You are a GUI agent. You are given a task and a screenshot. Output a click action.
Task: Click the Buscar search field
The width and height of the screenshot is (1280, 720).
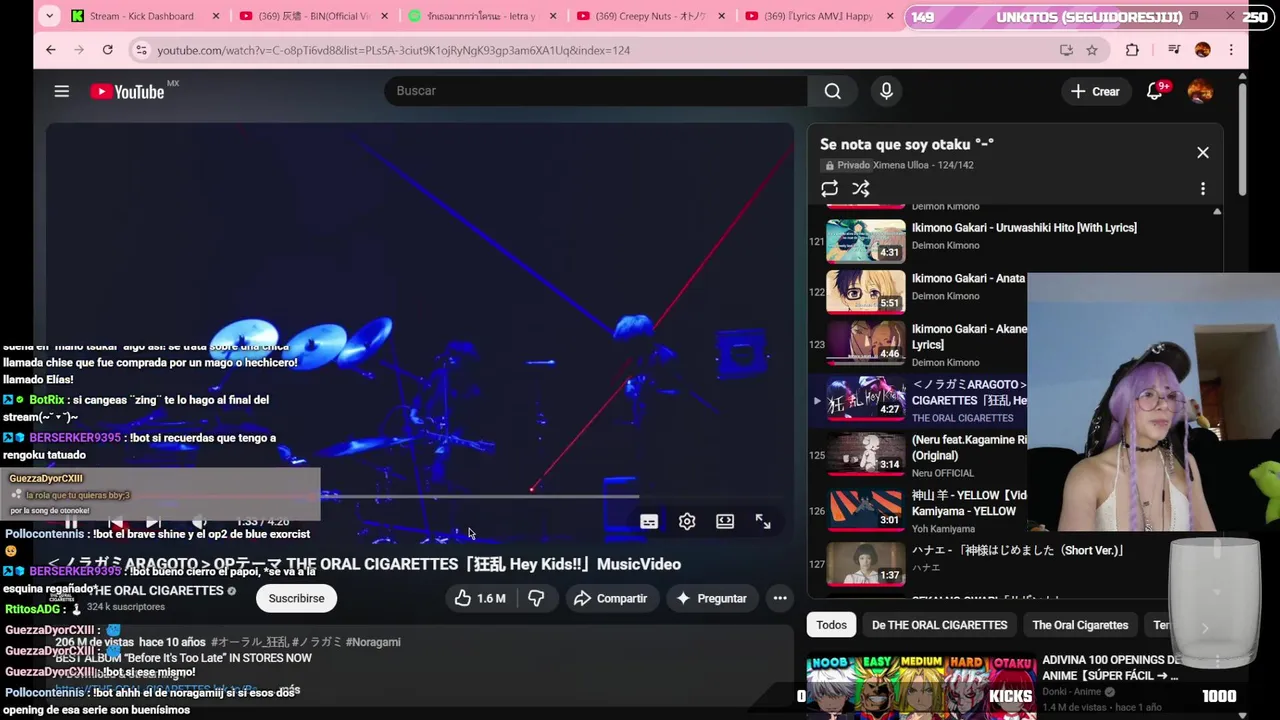595,91
